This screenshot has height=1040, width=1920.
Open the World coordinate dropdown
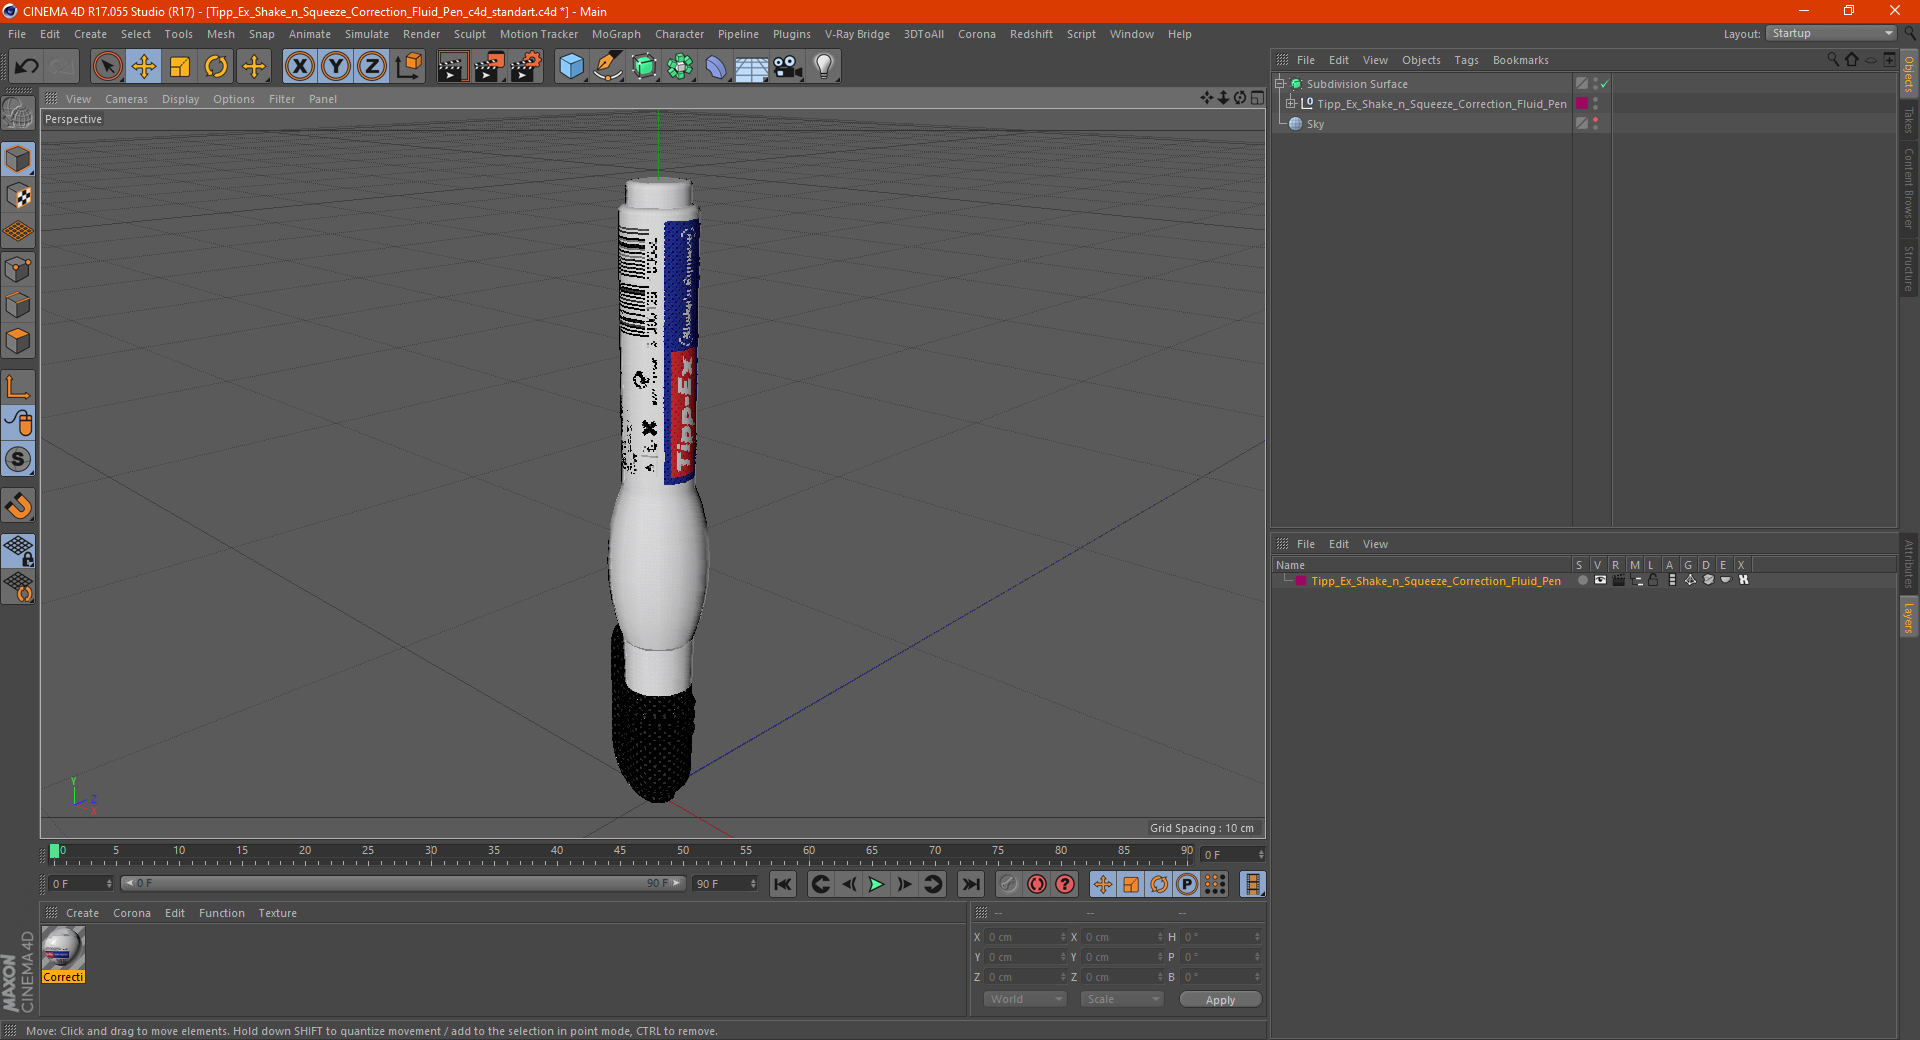coord(1025,999)
